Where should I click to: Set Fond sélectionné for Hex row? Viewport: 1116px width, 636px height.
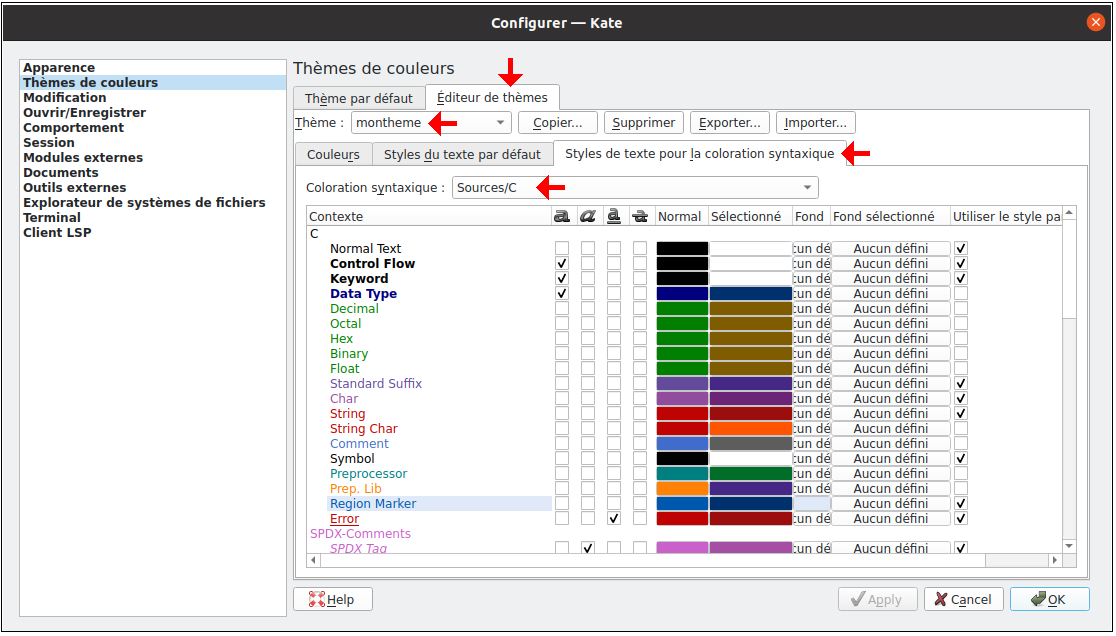(x=890, y=339)
